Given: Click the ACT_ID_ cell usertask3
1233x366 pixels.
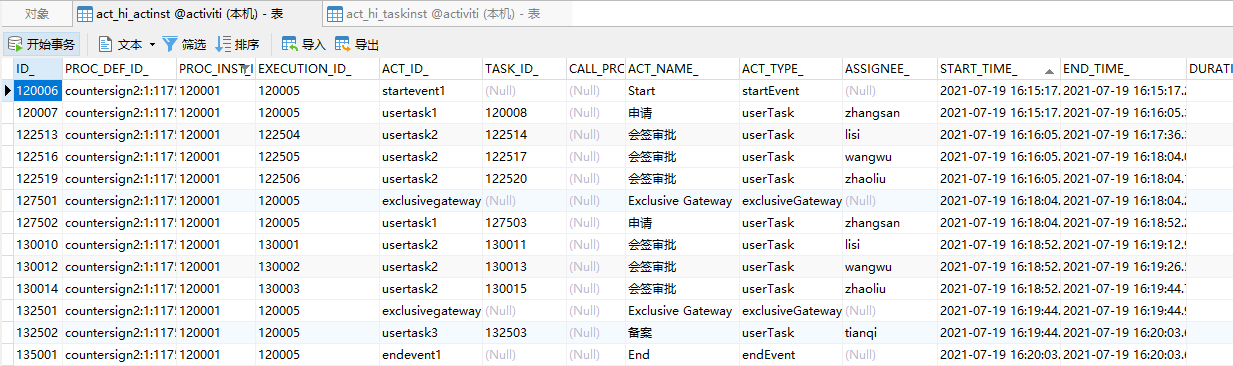Looking at the screenshot, I should point(430,332).
